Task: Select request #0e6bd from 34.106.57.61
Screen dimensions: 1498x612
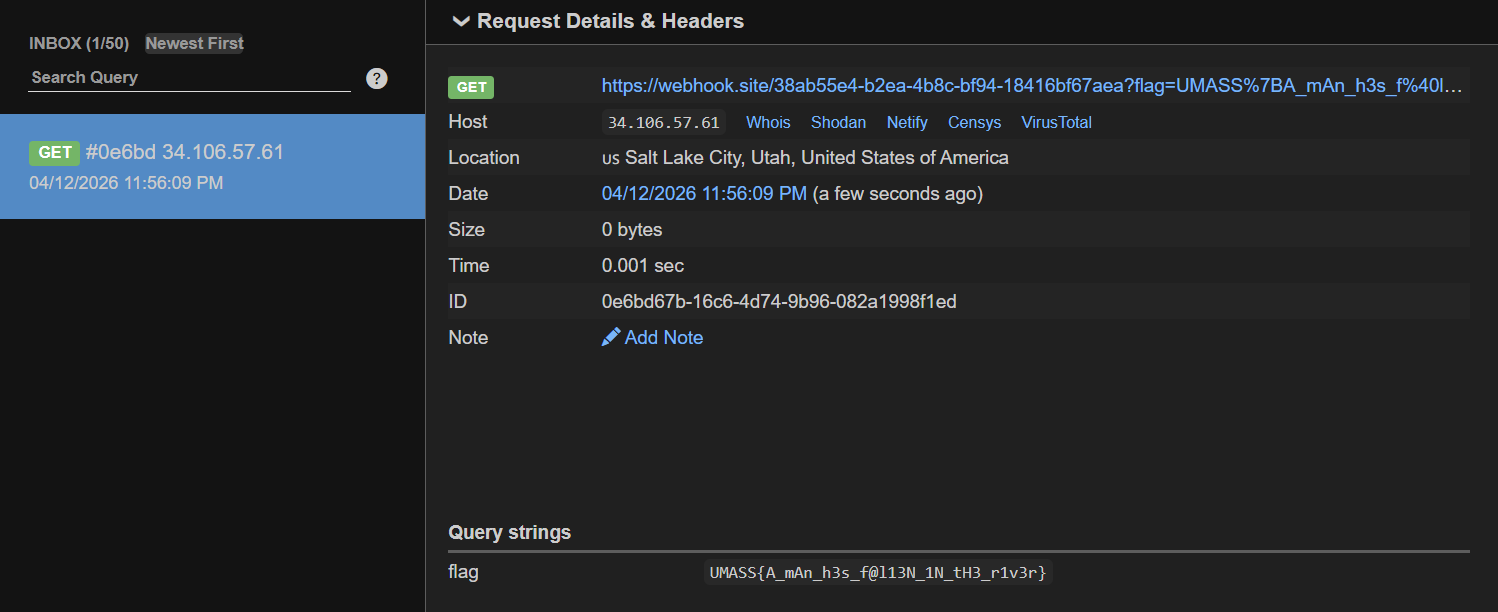Action: click(184, 152)
